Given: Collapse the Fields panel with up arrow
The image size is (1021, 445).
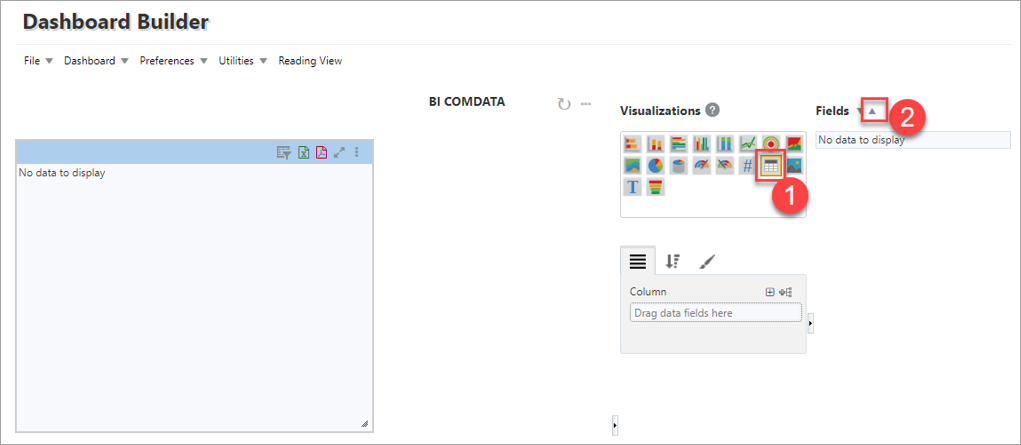Looking at the screenshot, I should [873, 111].
